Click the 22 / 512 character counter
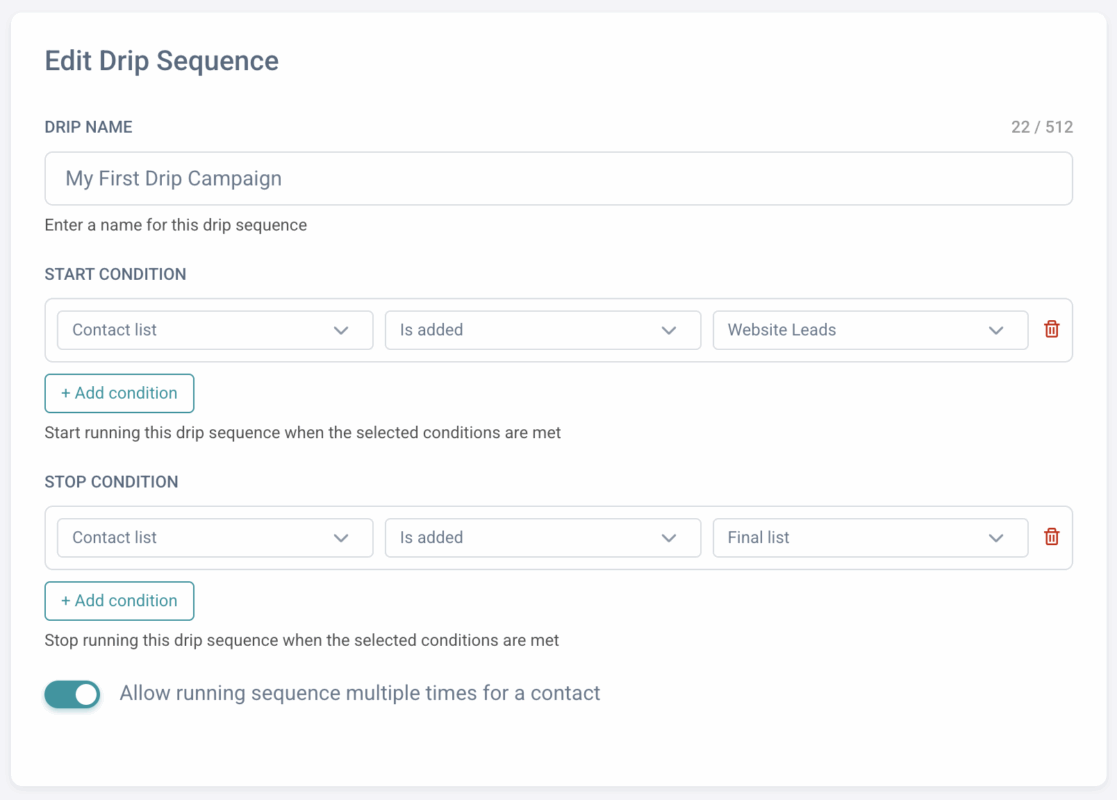The width and height of the screenshot is (1117, 800). click(x=1041, y=127)
